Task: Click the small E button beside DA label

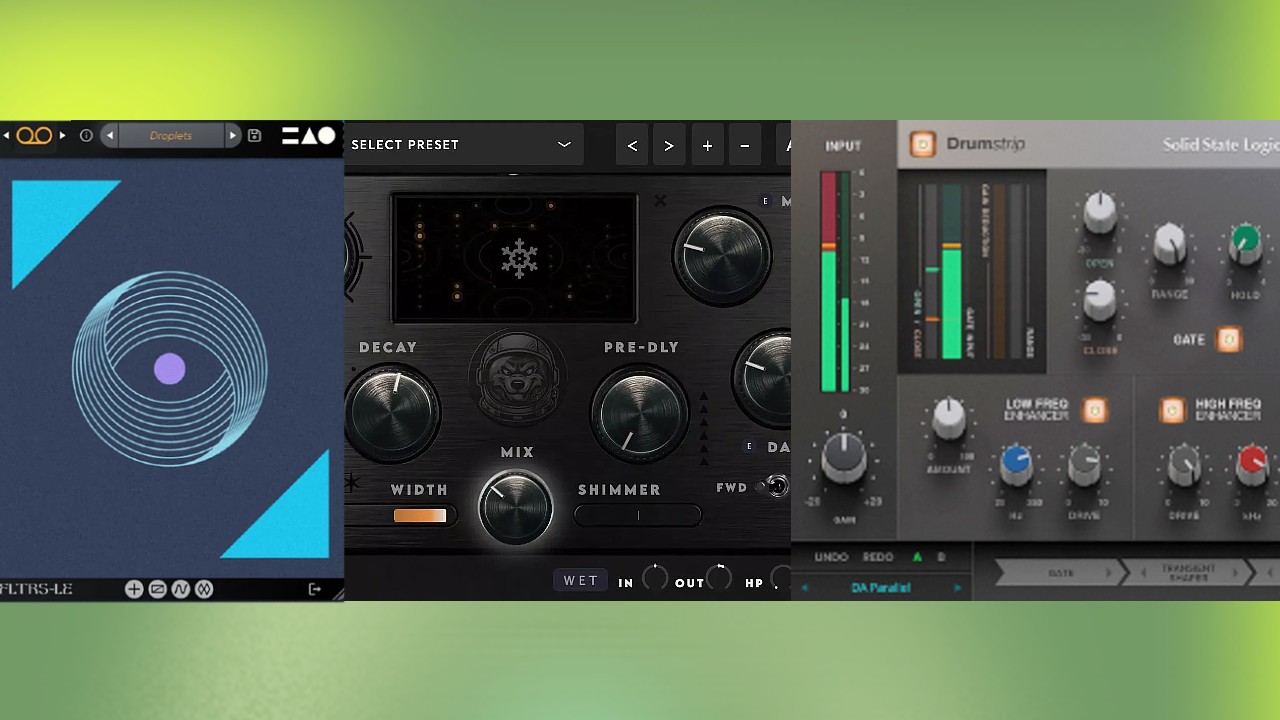Action: pyautogui.click(x=750, y=446)
